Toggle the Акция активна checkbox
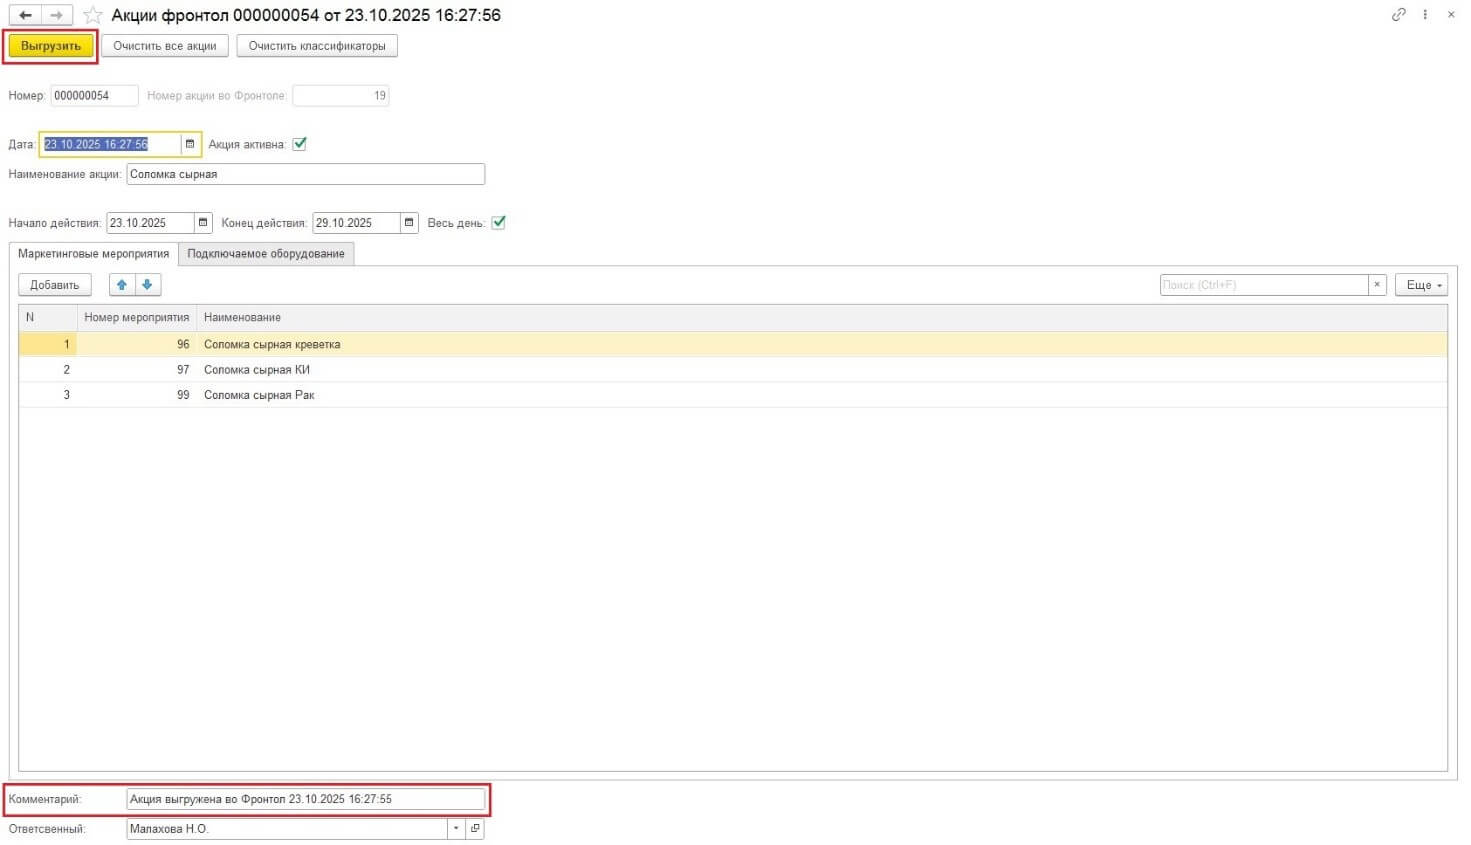Viewport: 1471px width, 845px height. [x=299, y=144]
